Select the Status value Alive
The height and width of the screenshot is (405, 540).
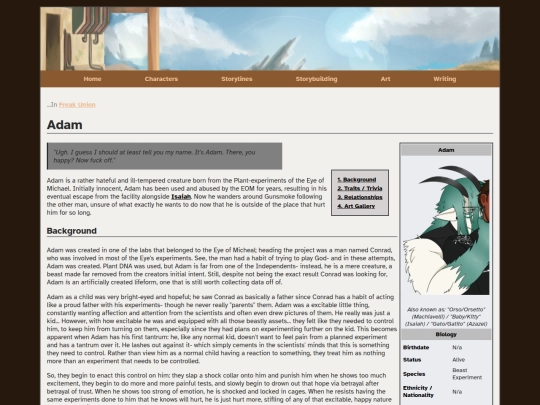pyautogui.click(x=459, y=360)
